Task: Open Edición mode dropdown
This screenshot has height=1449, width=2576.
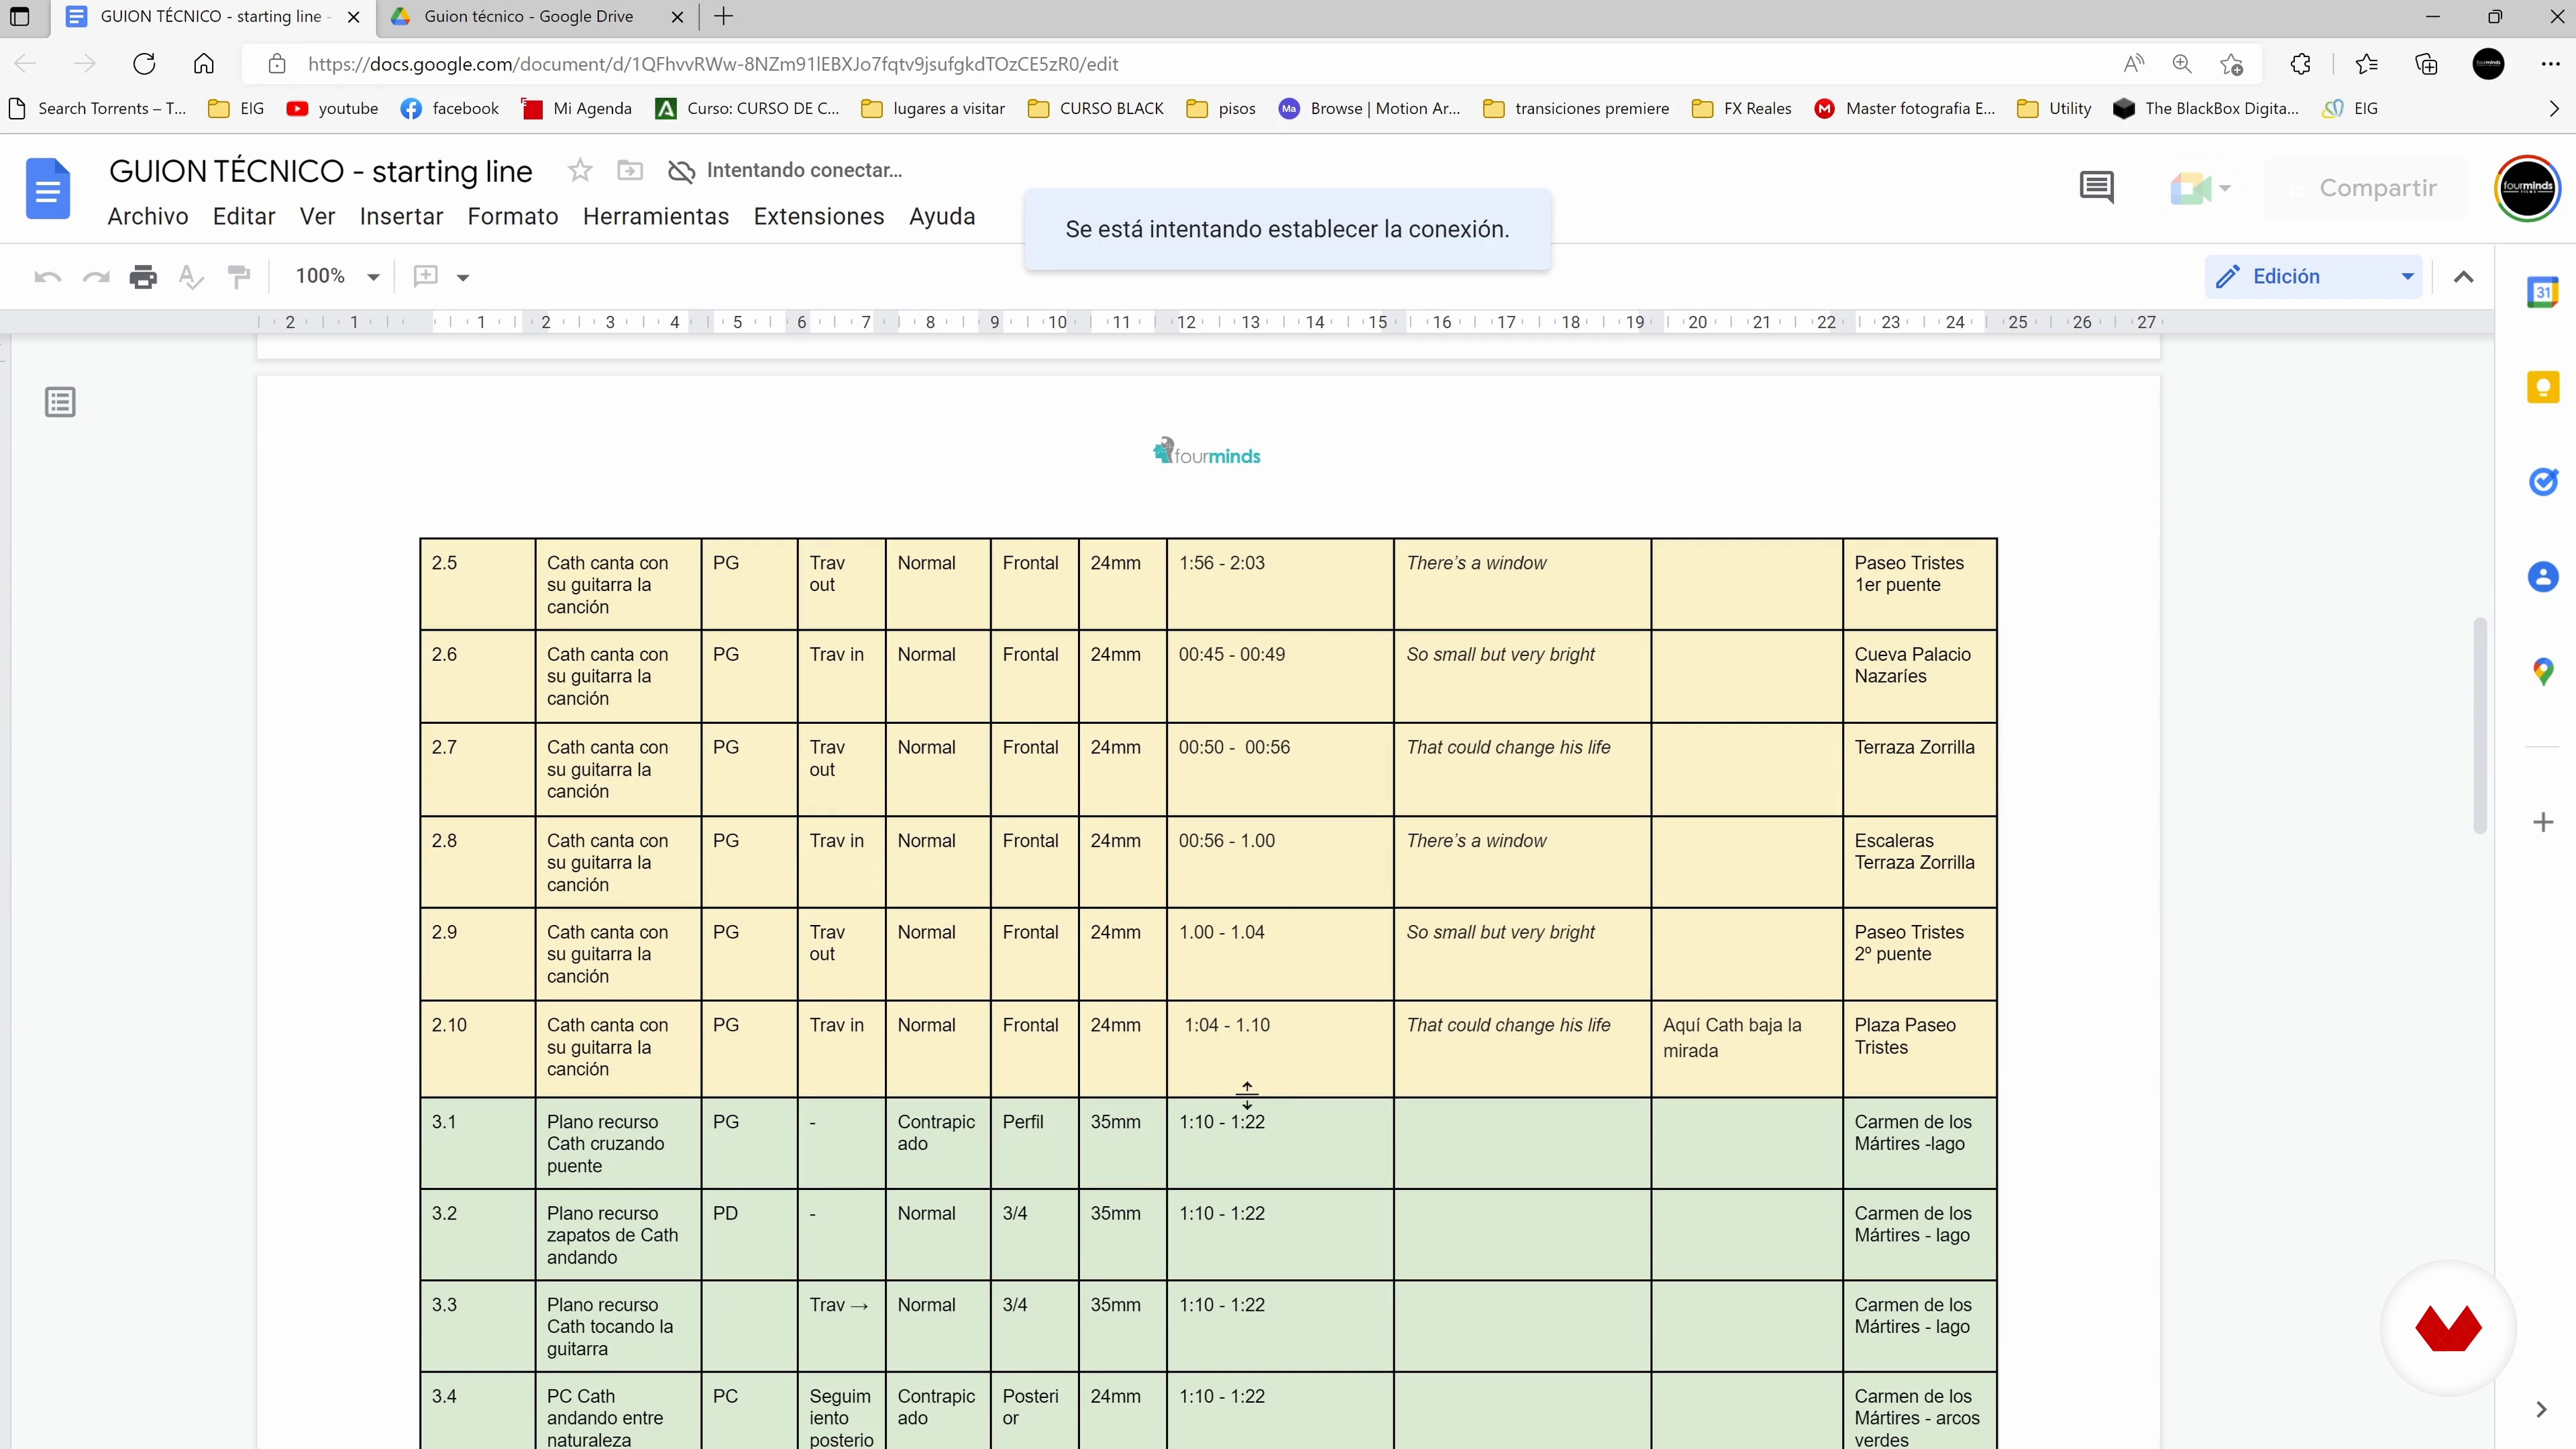Action: pos(2314,276)
